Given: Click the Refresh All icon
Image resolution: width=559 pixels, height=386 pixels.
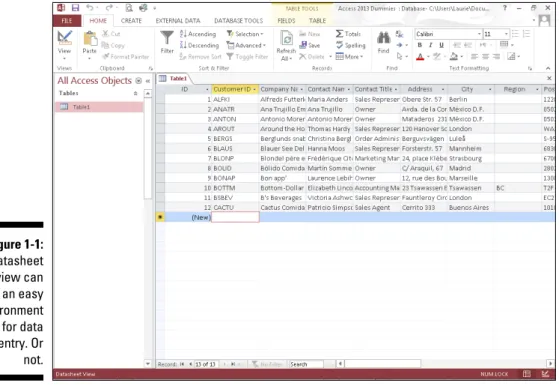Looking at the screenshot, I should coord(286,38).
